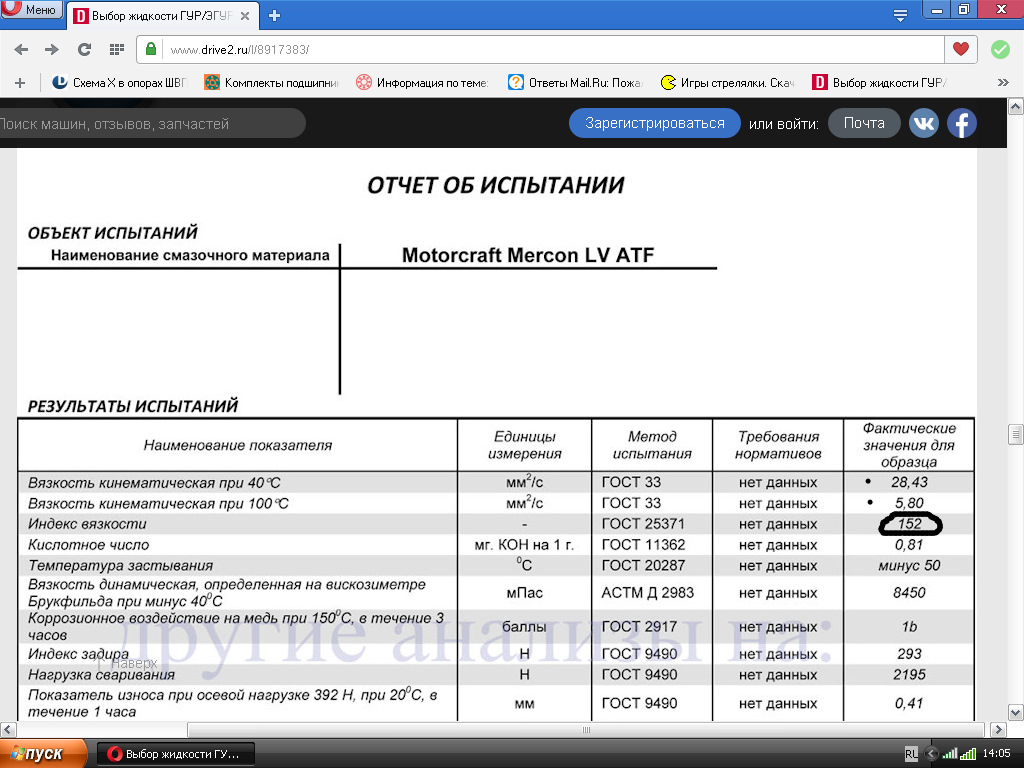This screenshot has width=1024, height=768.
Task: Expand the bookmarks bar overflow chevron
Action: pyautogui.click(x=1003, y=83)
